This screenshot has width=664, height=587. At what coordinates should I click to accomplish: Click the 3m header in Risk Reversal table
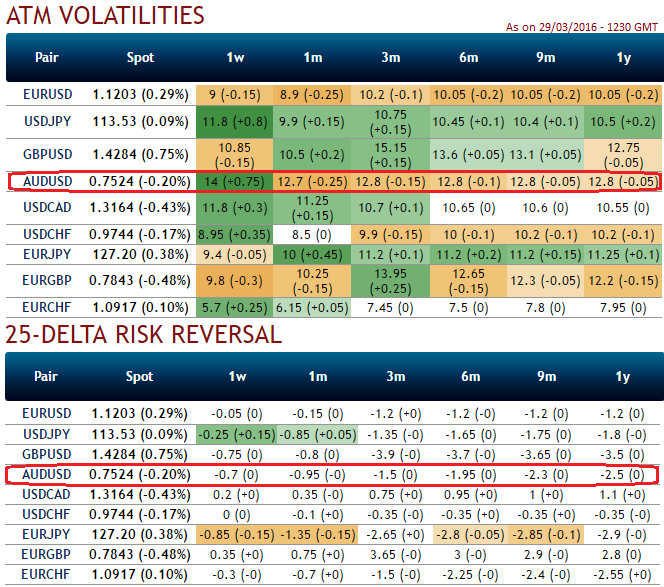pyautogui.click(x=396, y=376)
